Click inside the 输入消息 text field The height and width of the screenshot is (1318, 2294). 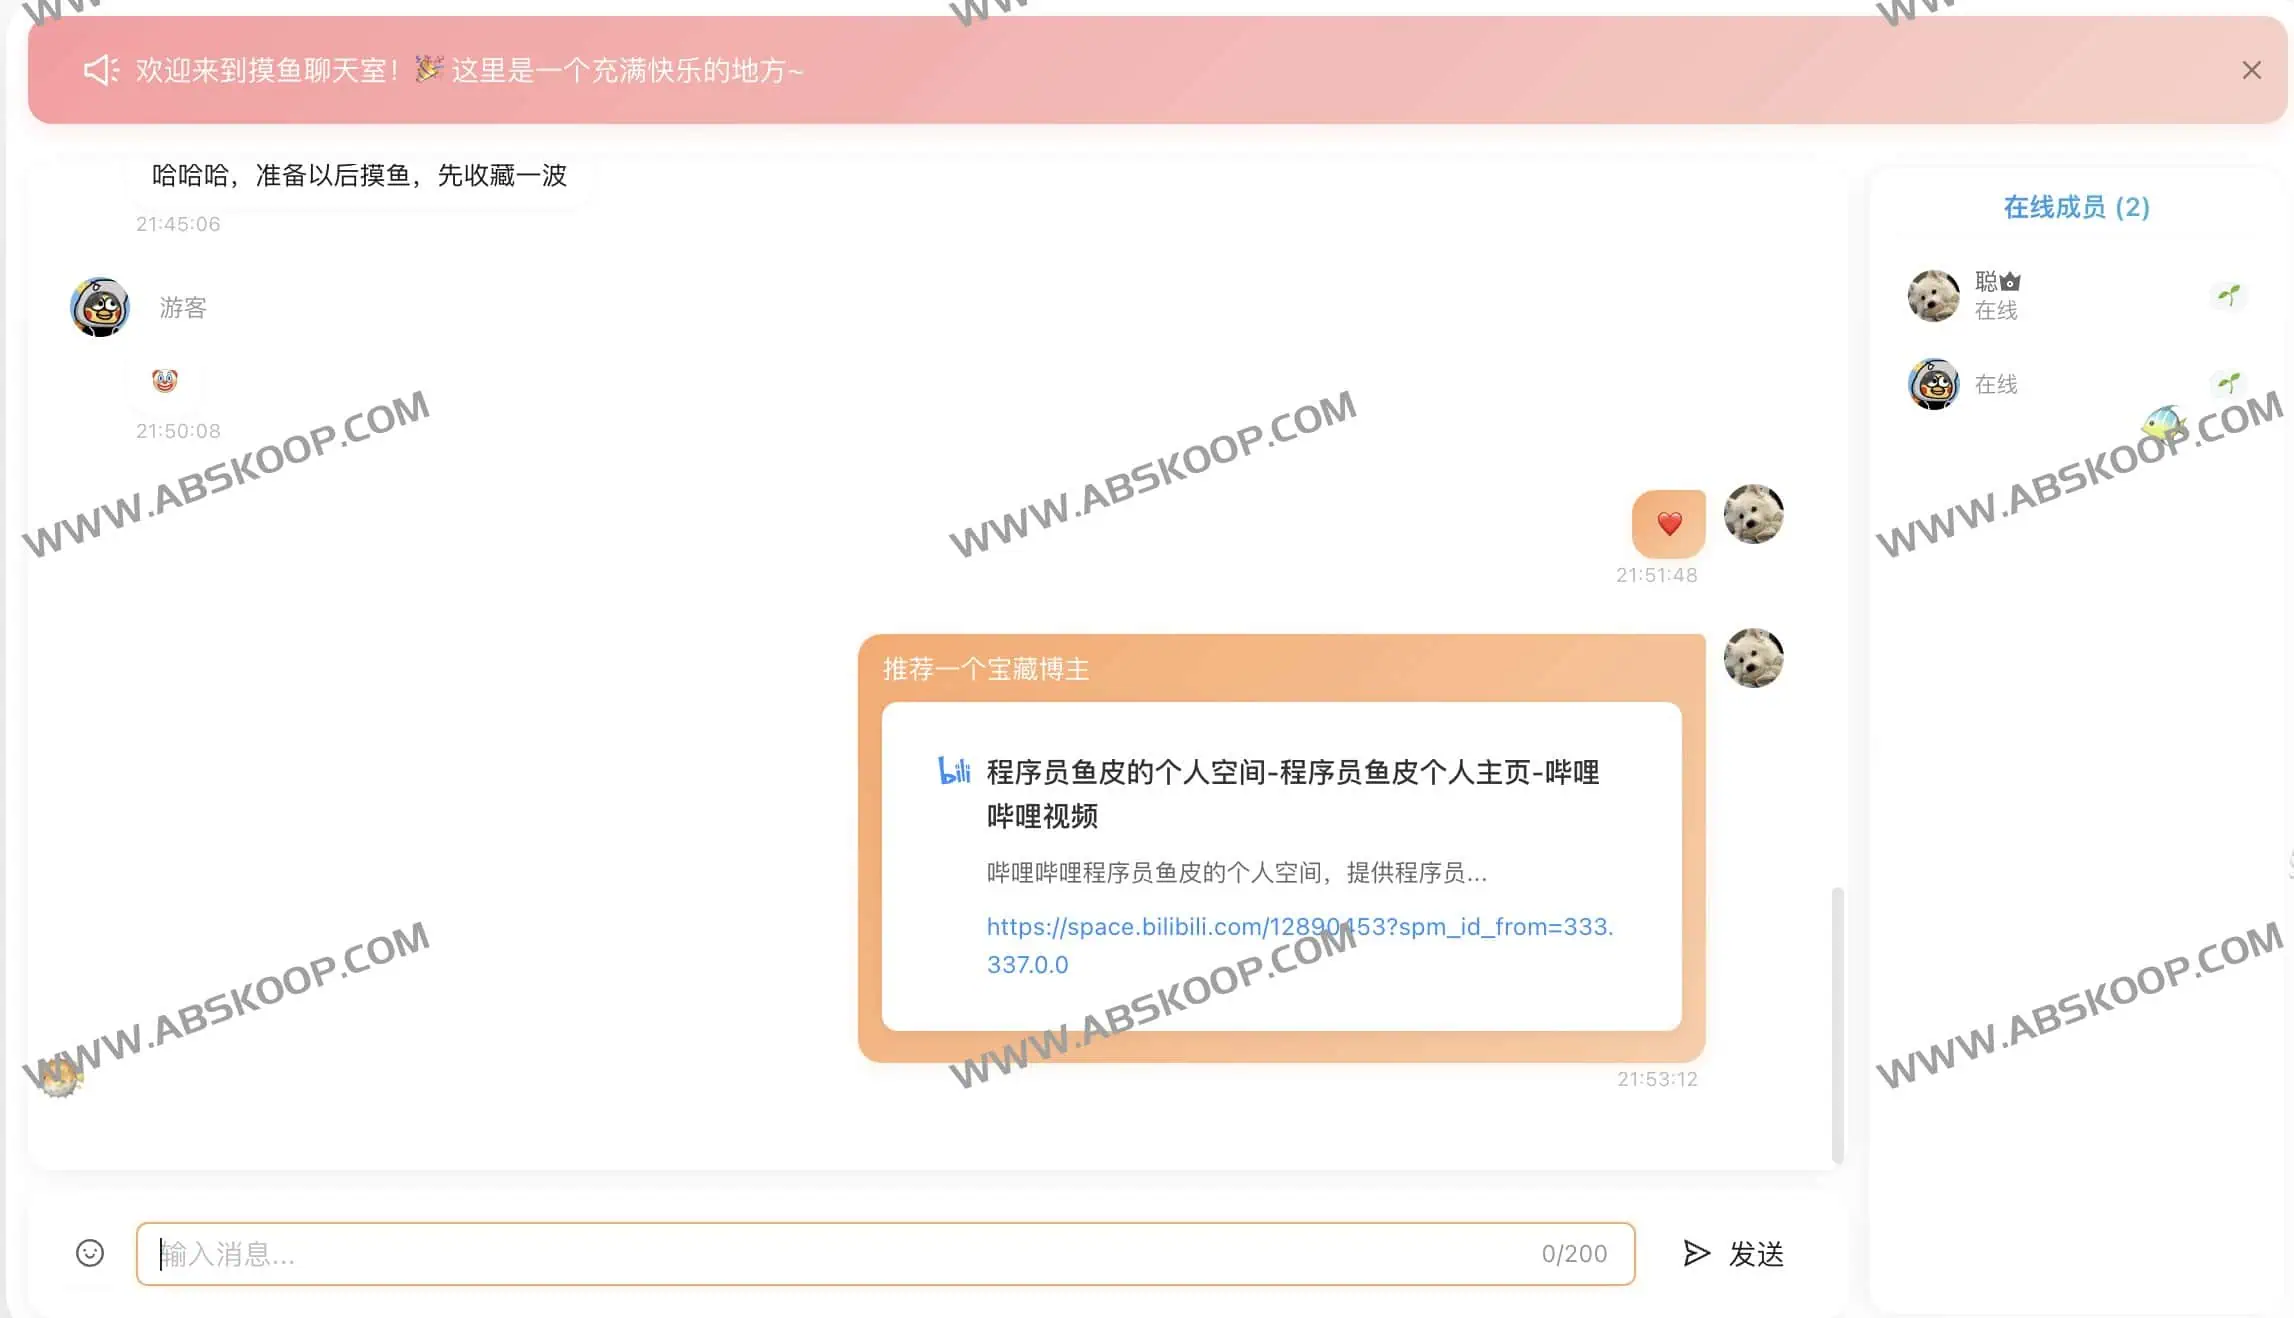(x=400, y=1253)
